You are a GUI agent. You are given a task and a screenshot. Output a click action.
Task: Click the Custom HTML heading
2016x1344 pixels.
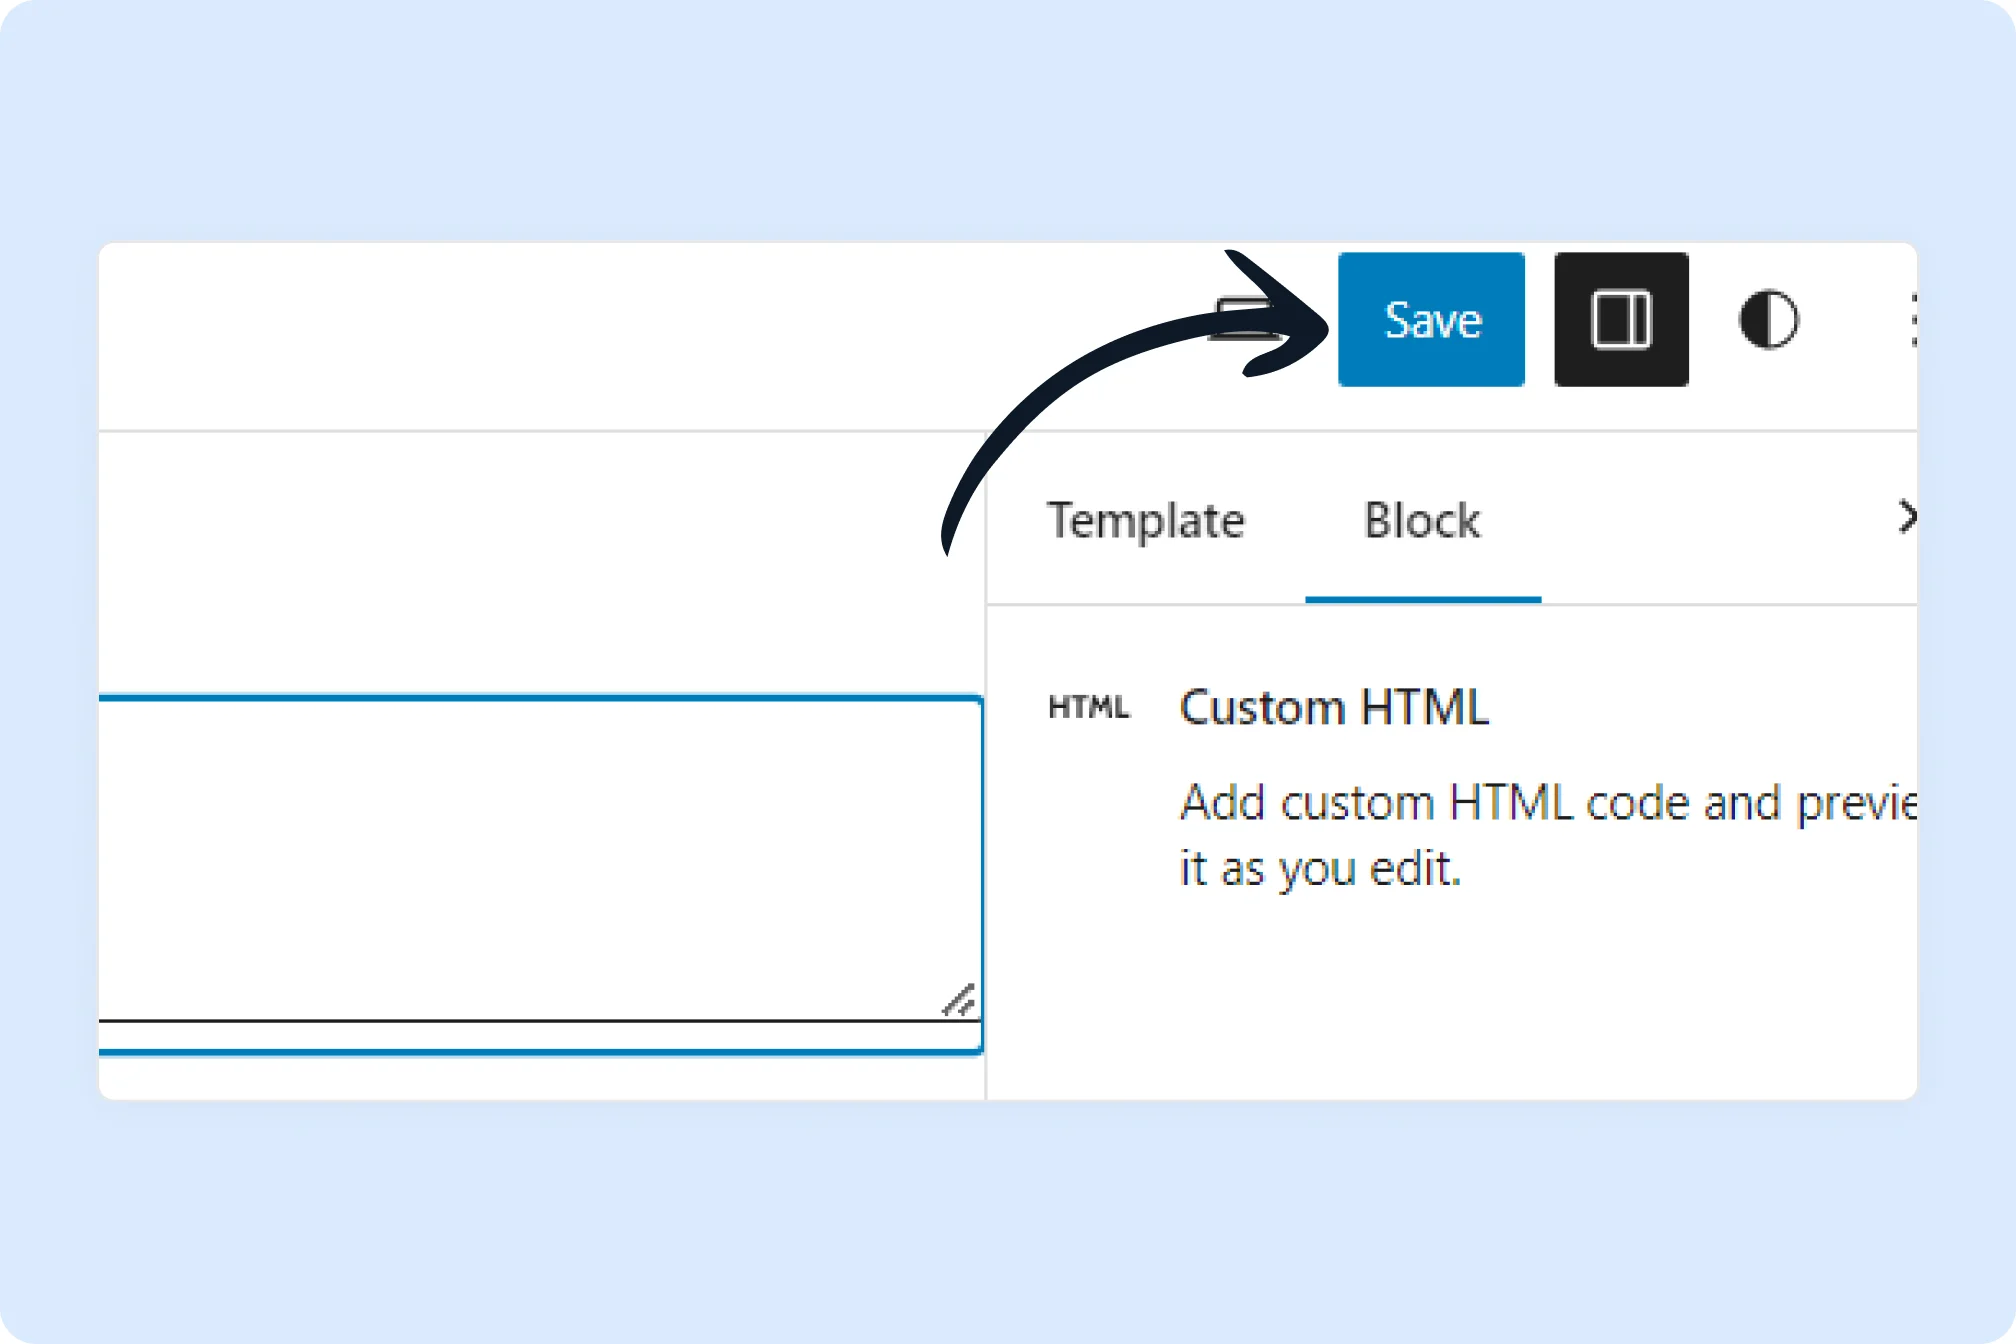coord(1334,707)
